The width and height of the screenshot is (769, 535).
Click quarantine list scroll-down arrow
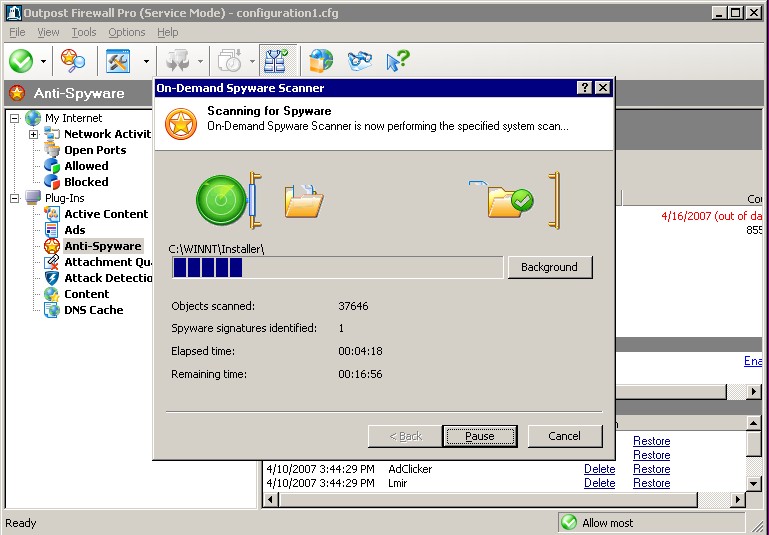[754, 484]
